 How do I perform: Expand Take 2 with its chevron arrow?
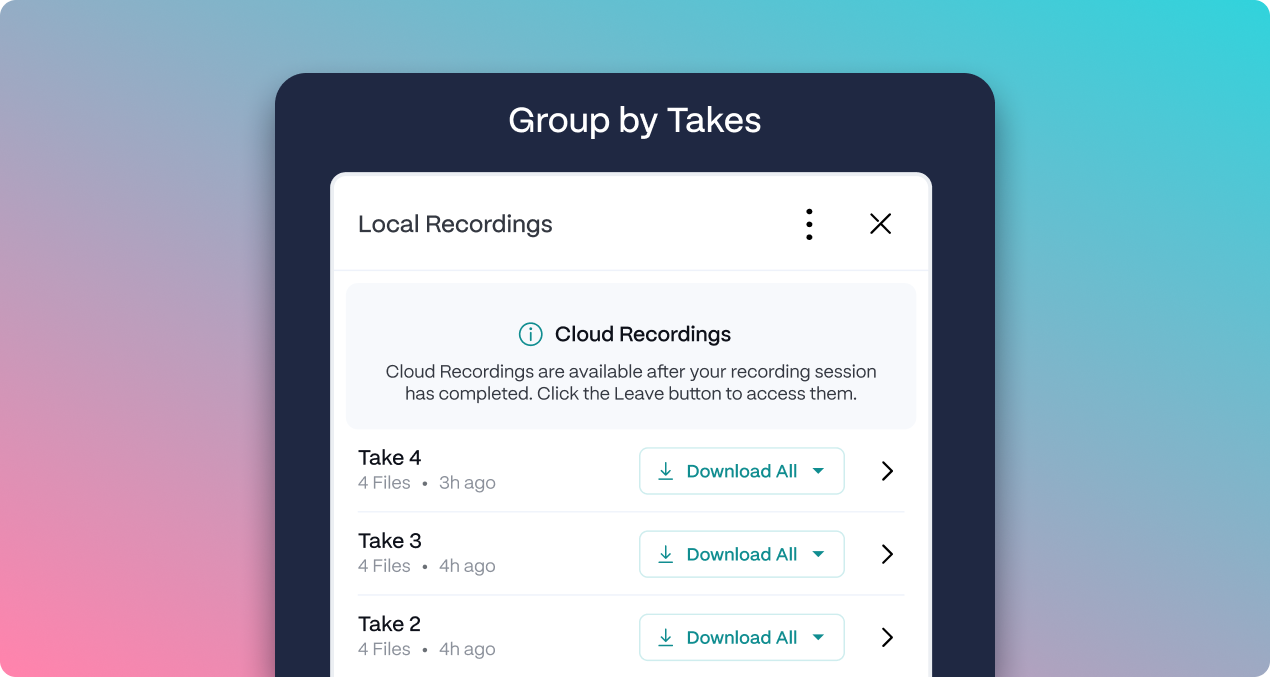[x=887, y=637]
